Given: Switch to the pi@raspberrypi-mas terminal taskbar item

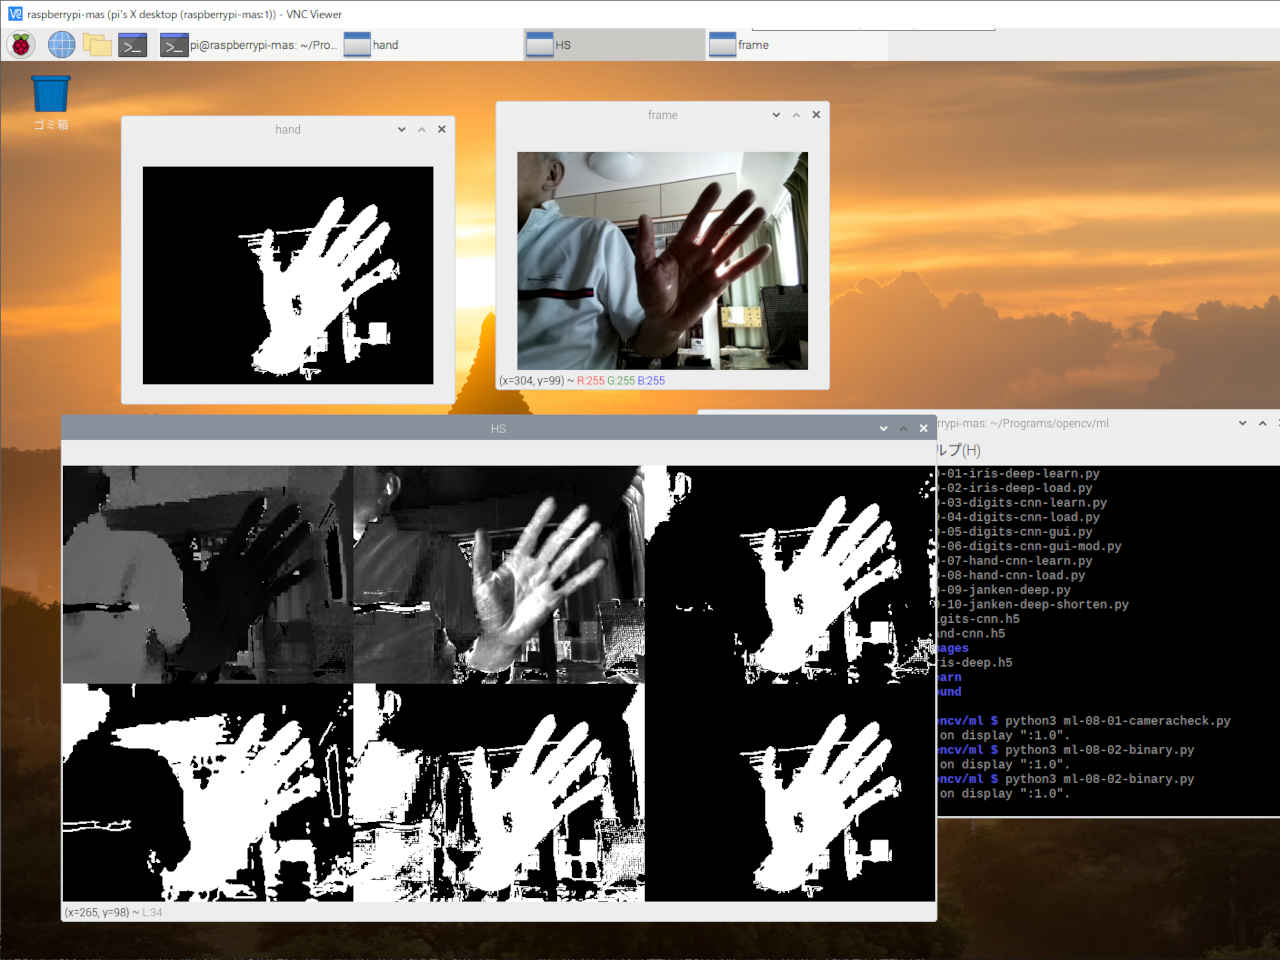Looking at the screenshot, I should coord(249,45).
